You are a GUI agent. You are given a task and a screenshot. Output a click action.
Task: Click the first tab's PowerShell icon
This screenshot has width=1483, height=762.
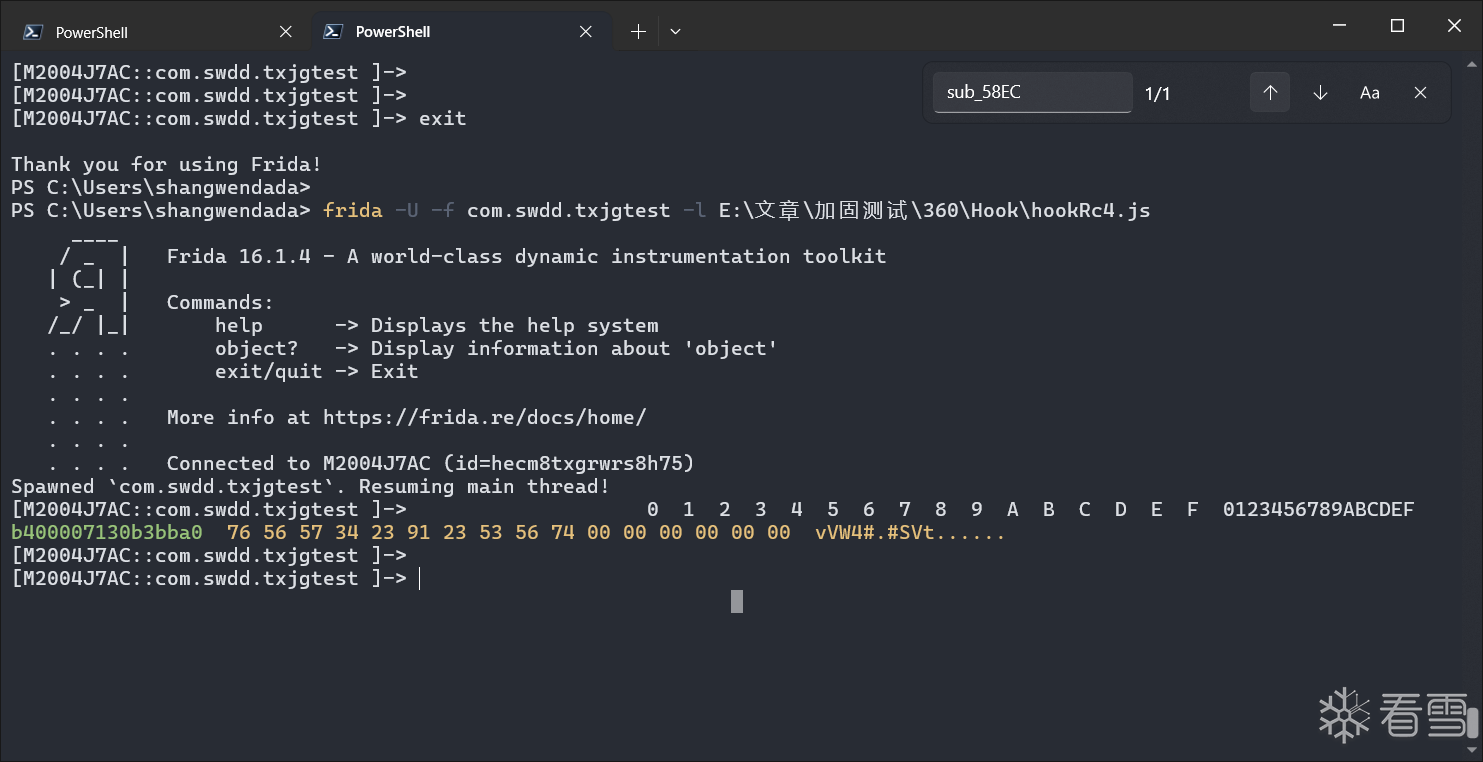click(x=33, y=32)
